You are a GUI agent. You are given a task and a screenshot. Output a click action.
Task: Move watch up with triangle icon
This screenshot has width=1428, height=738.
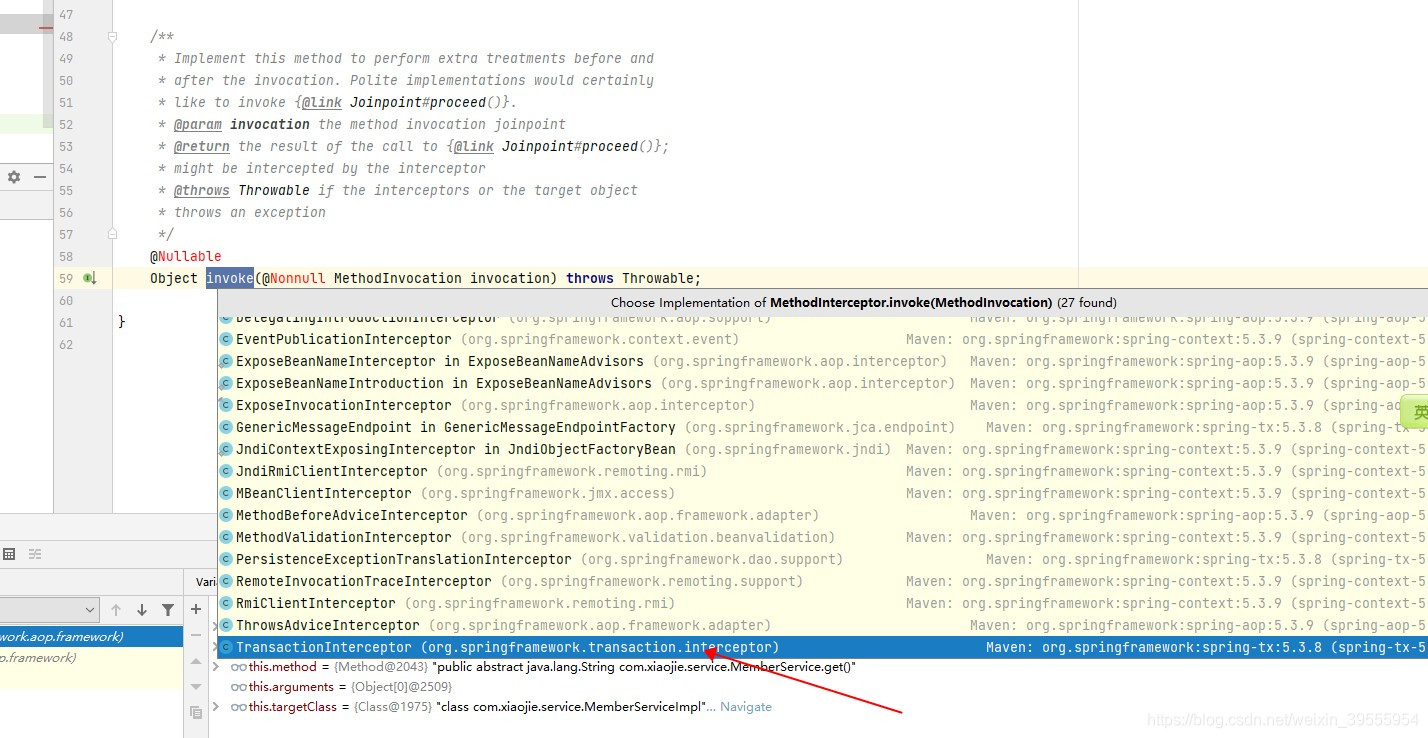[196, 661]
